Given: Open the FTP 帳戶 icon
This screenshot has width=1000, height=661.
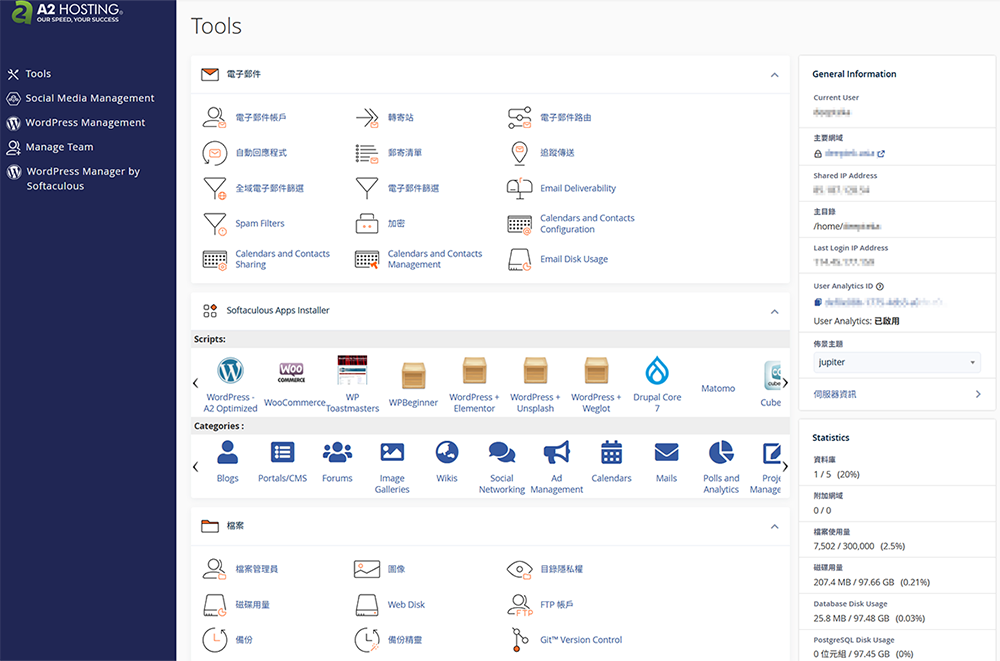Looking at the screenshot, I should coord(520,604).
